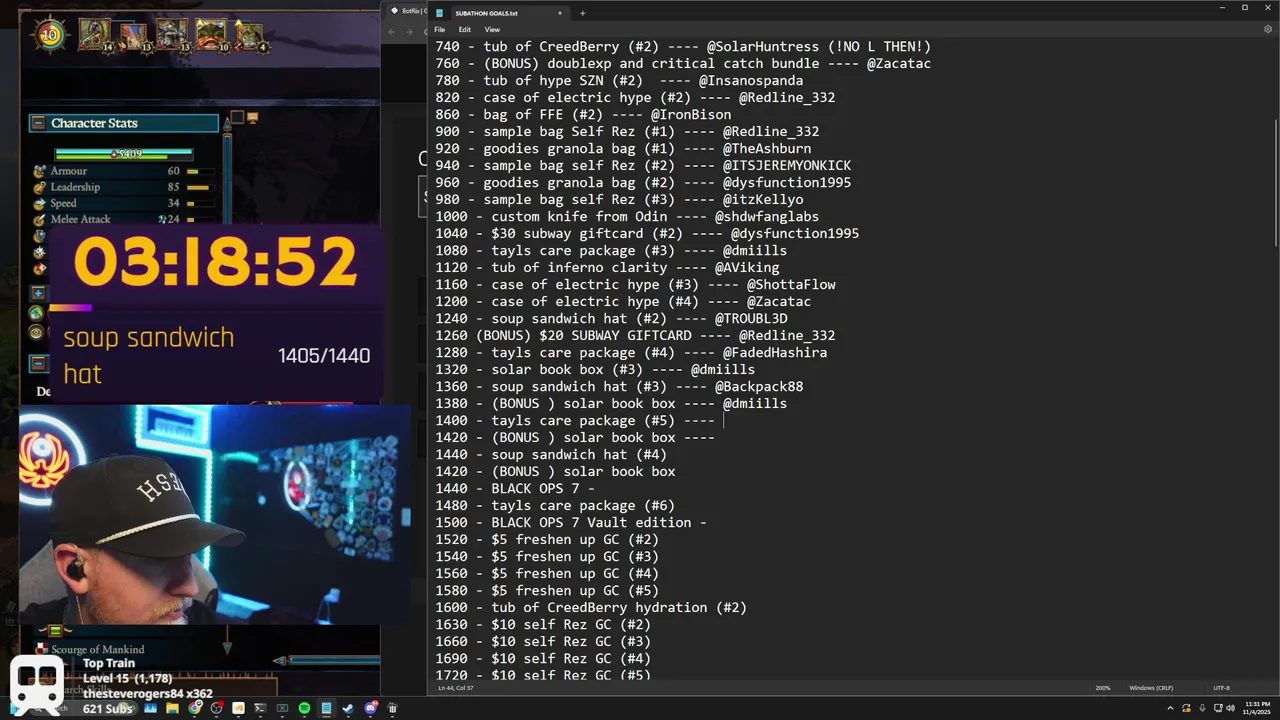Viewport: 1280px width, 720px height.
Task: Close the SUBATHON GOALS.txt tab
Action: (x=560, y=13)
